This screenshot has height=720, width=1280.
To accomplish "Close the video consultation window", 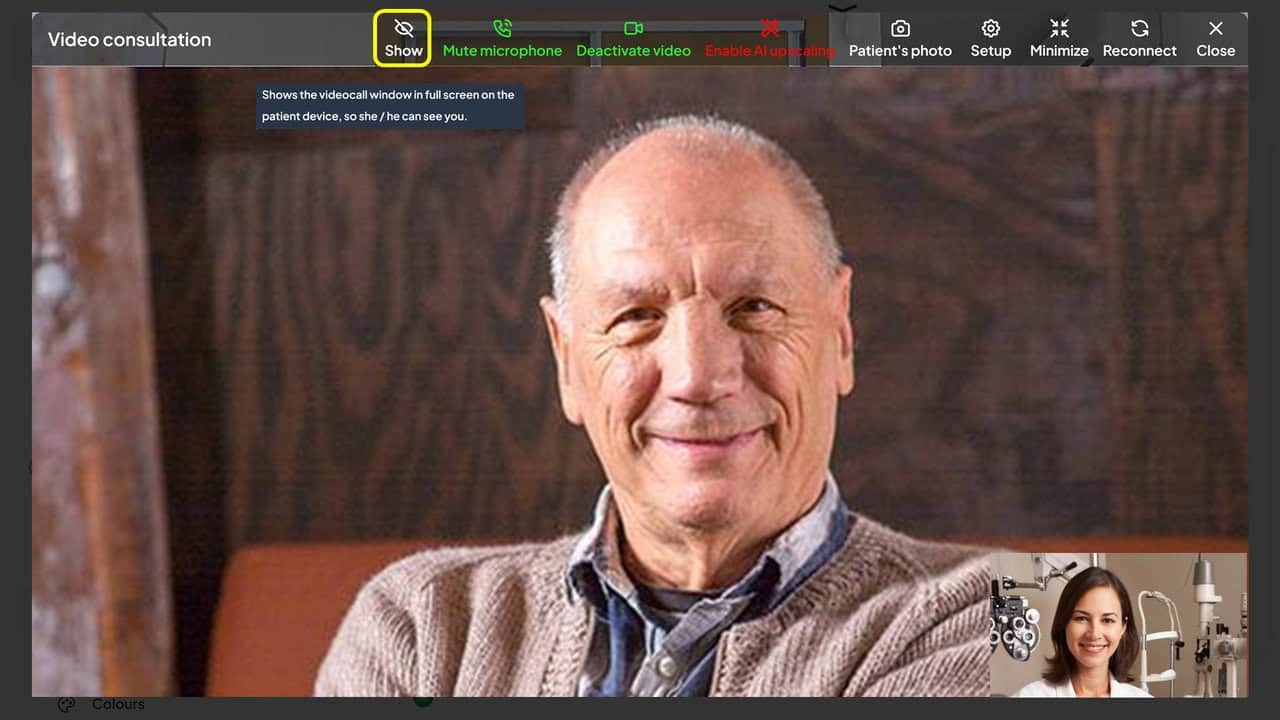I will point(1215,38).
